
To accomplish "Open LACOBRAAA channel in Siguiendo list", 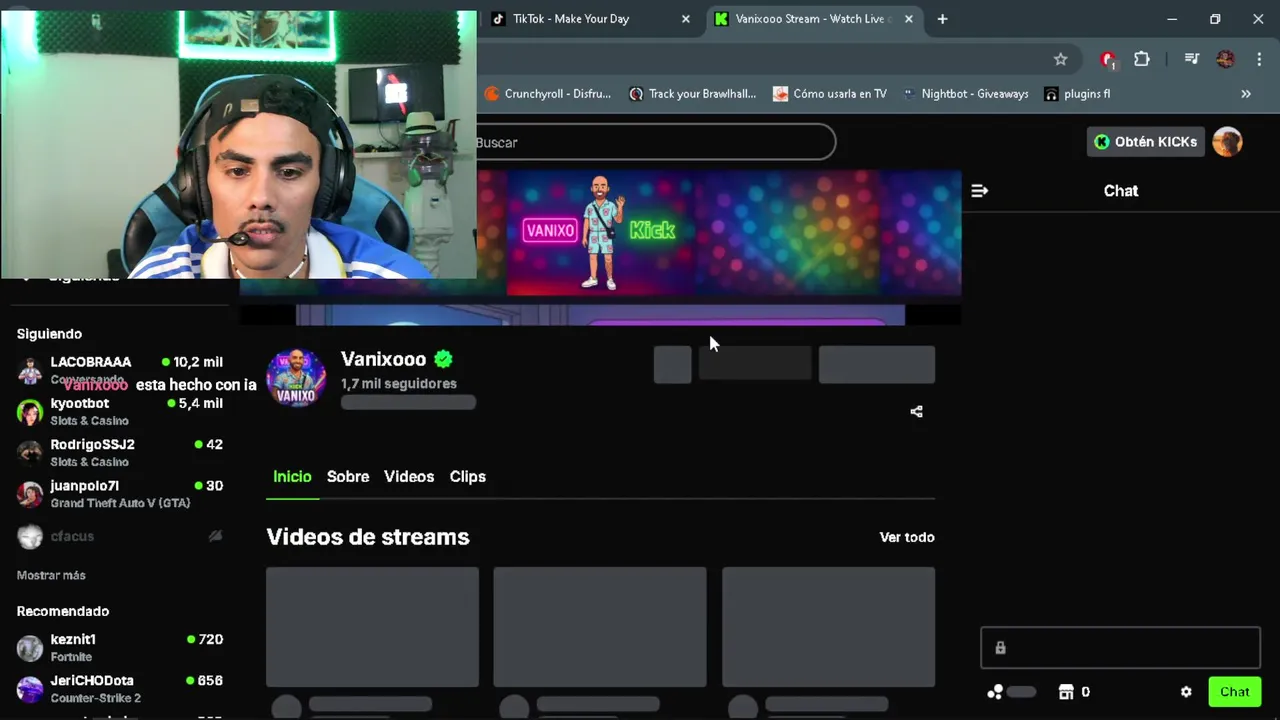I will click(x=120, y=370).
